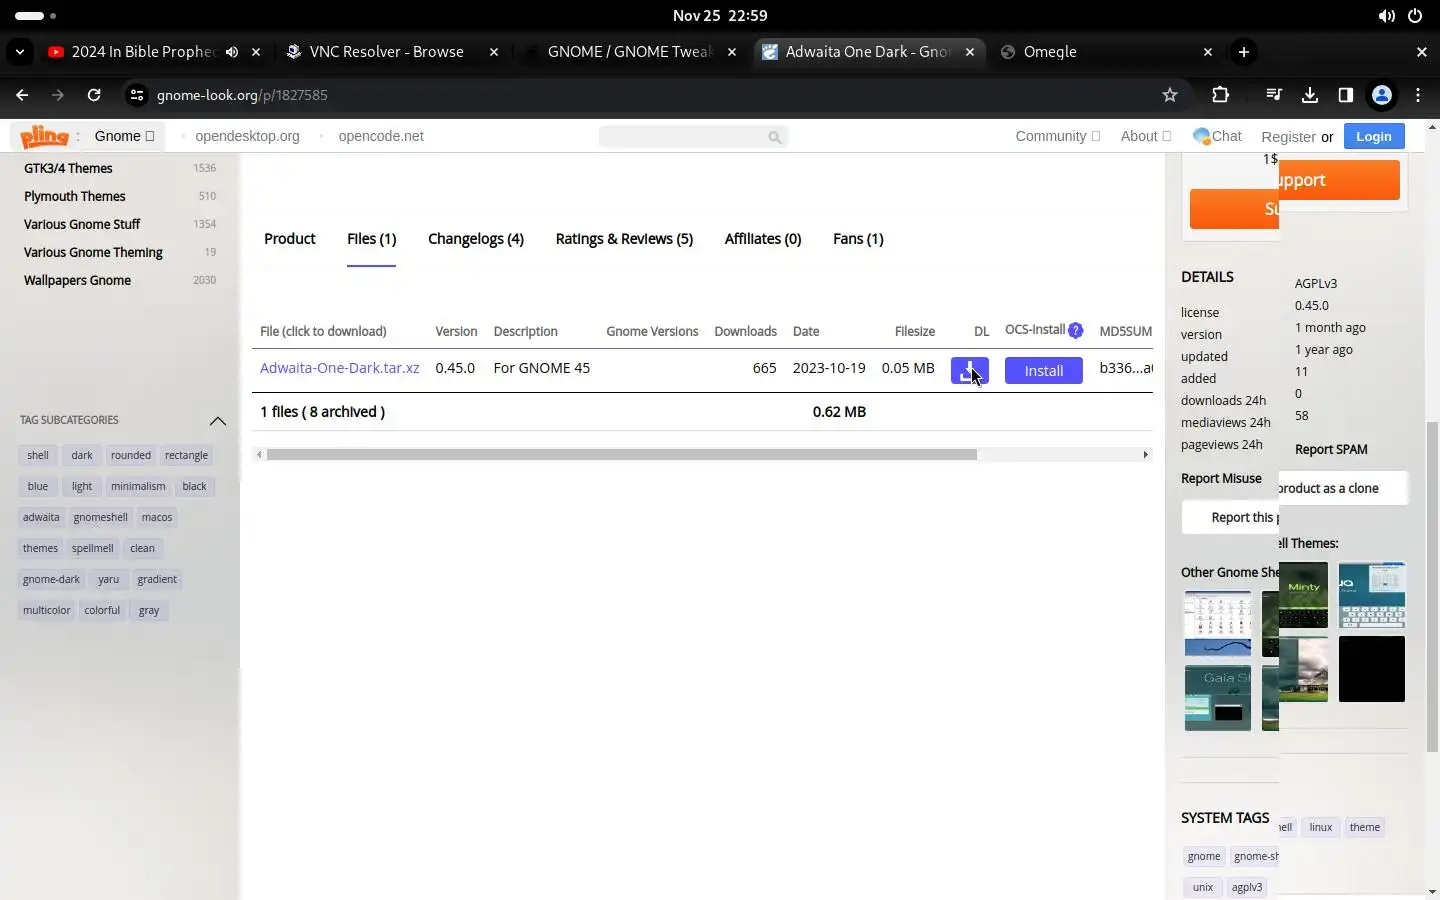Switch to the GNOME Tweaks tab
This screenshot has height=900, width=1440.
[x=630, y=52]
